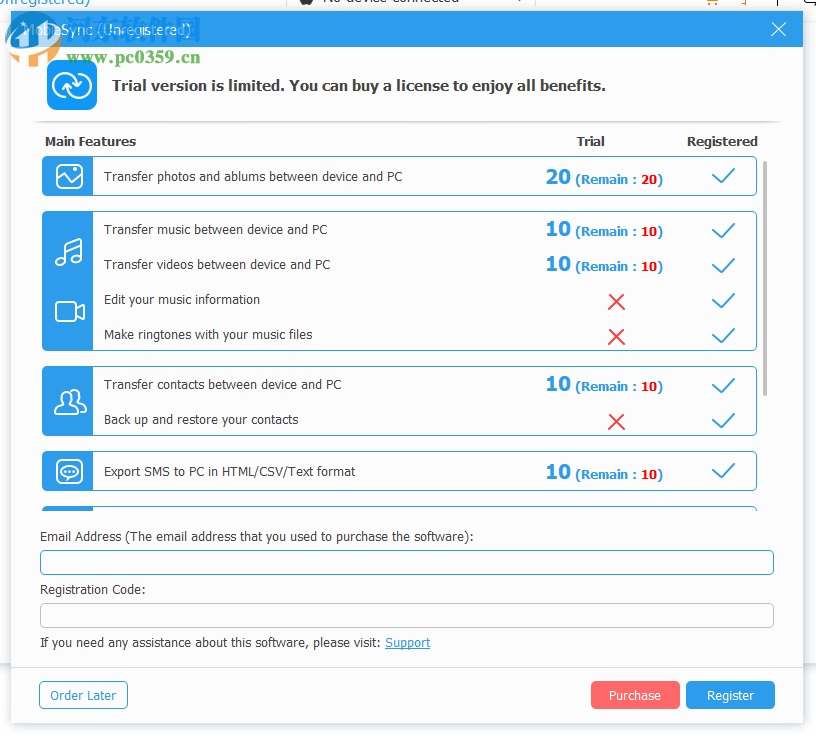Click Registered checkmark for Edit music information row
Screen dimensions: 816x736
[723, 300]
